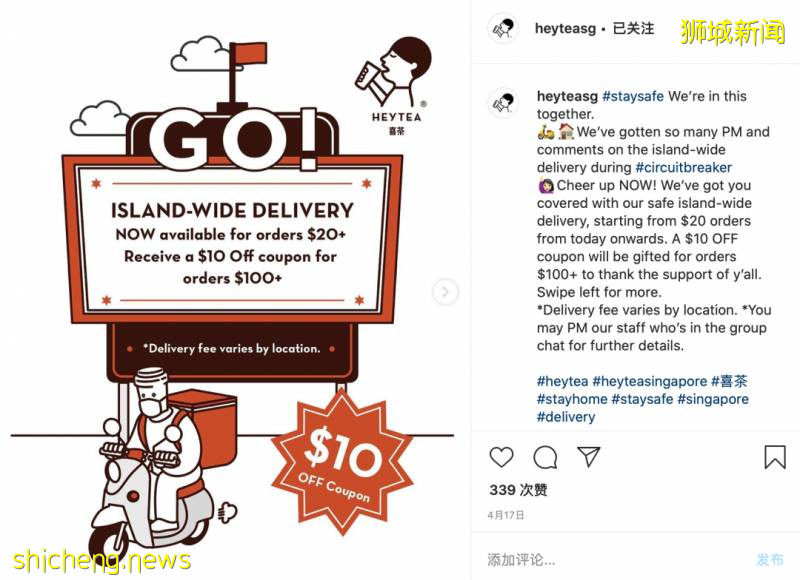Screen dimensions: 800x580
Task: Share post via paper plane icon
Action: pos(588,456)
